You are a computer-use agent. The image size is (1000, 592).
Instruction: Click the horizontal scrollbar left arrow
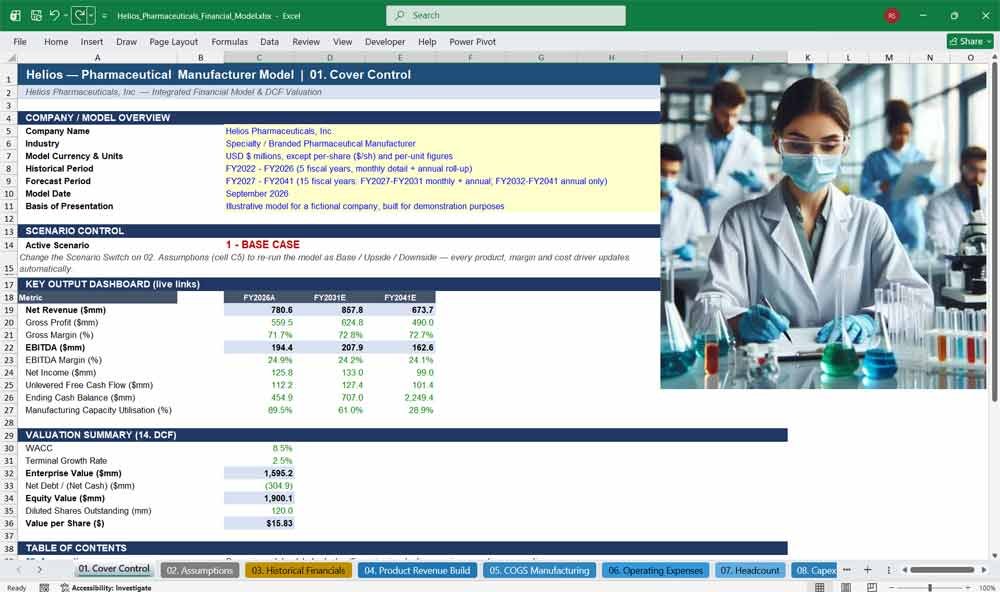904,570
